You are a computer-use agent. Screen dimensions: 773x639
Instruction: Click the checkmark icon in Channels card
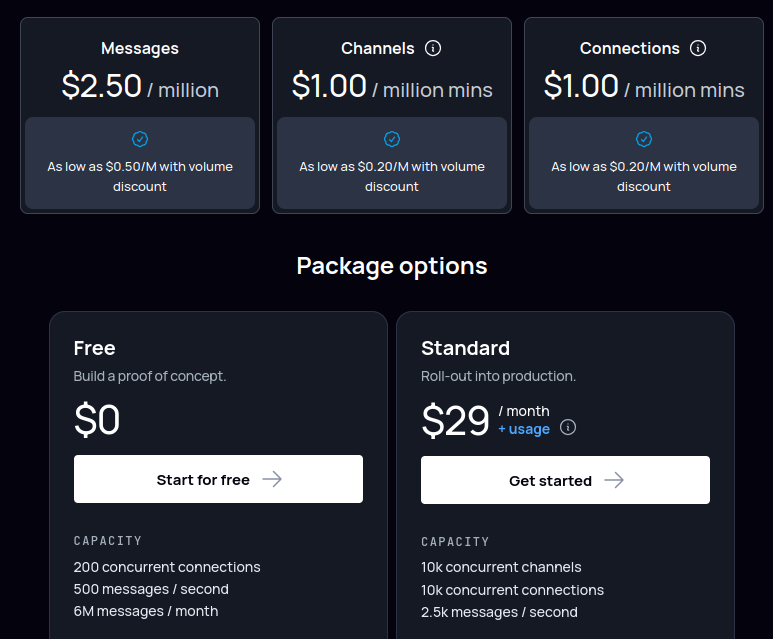point(392,139)
